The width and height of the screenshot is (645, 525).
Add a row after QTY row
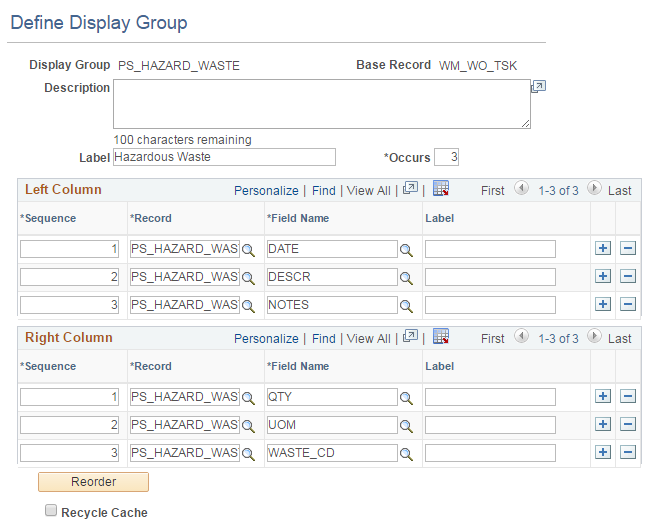click(603, 397)
